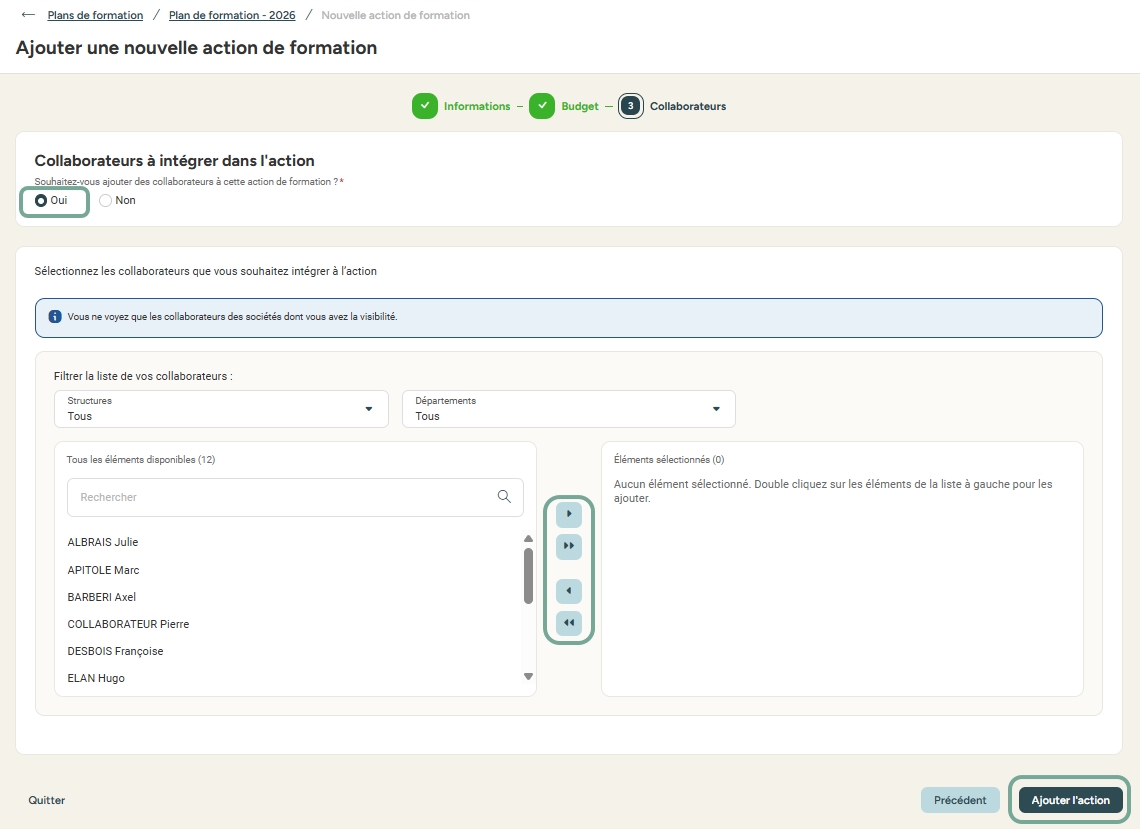The width and height of the screenshot is (1140, 829).
Task: Select the Oui radio button
Action: click(x=41, y=200)
